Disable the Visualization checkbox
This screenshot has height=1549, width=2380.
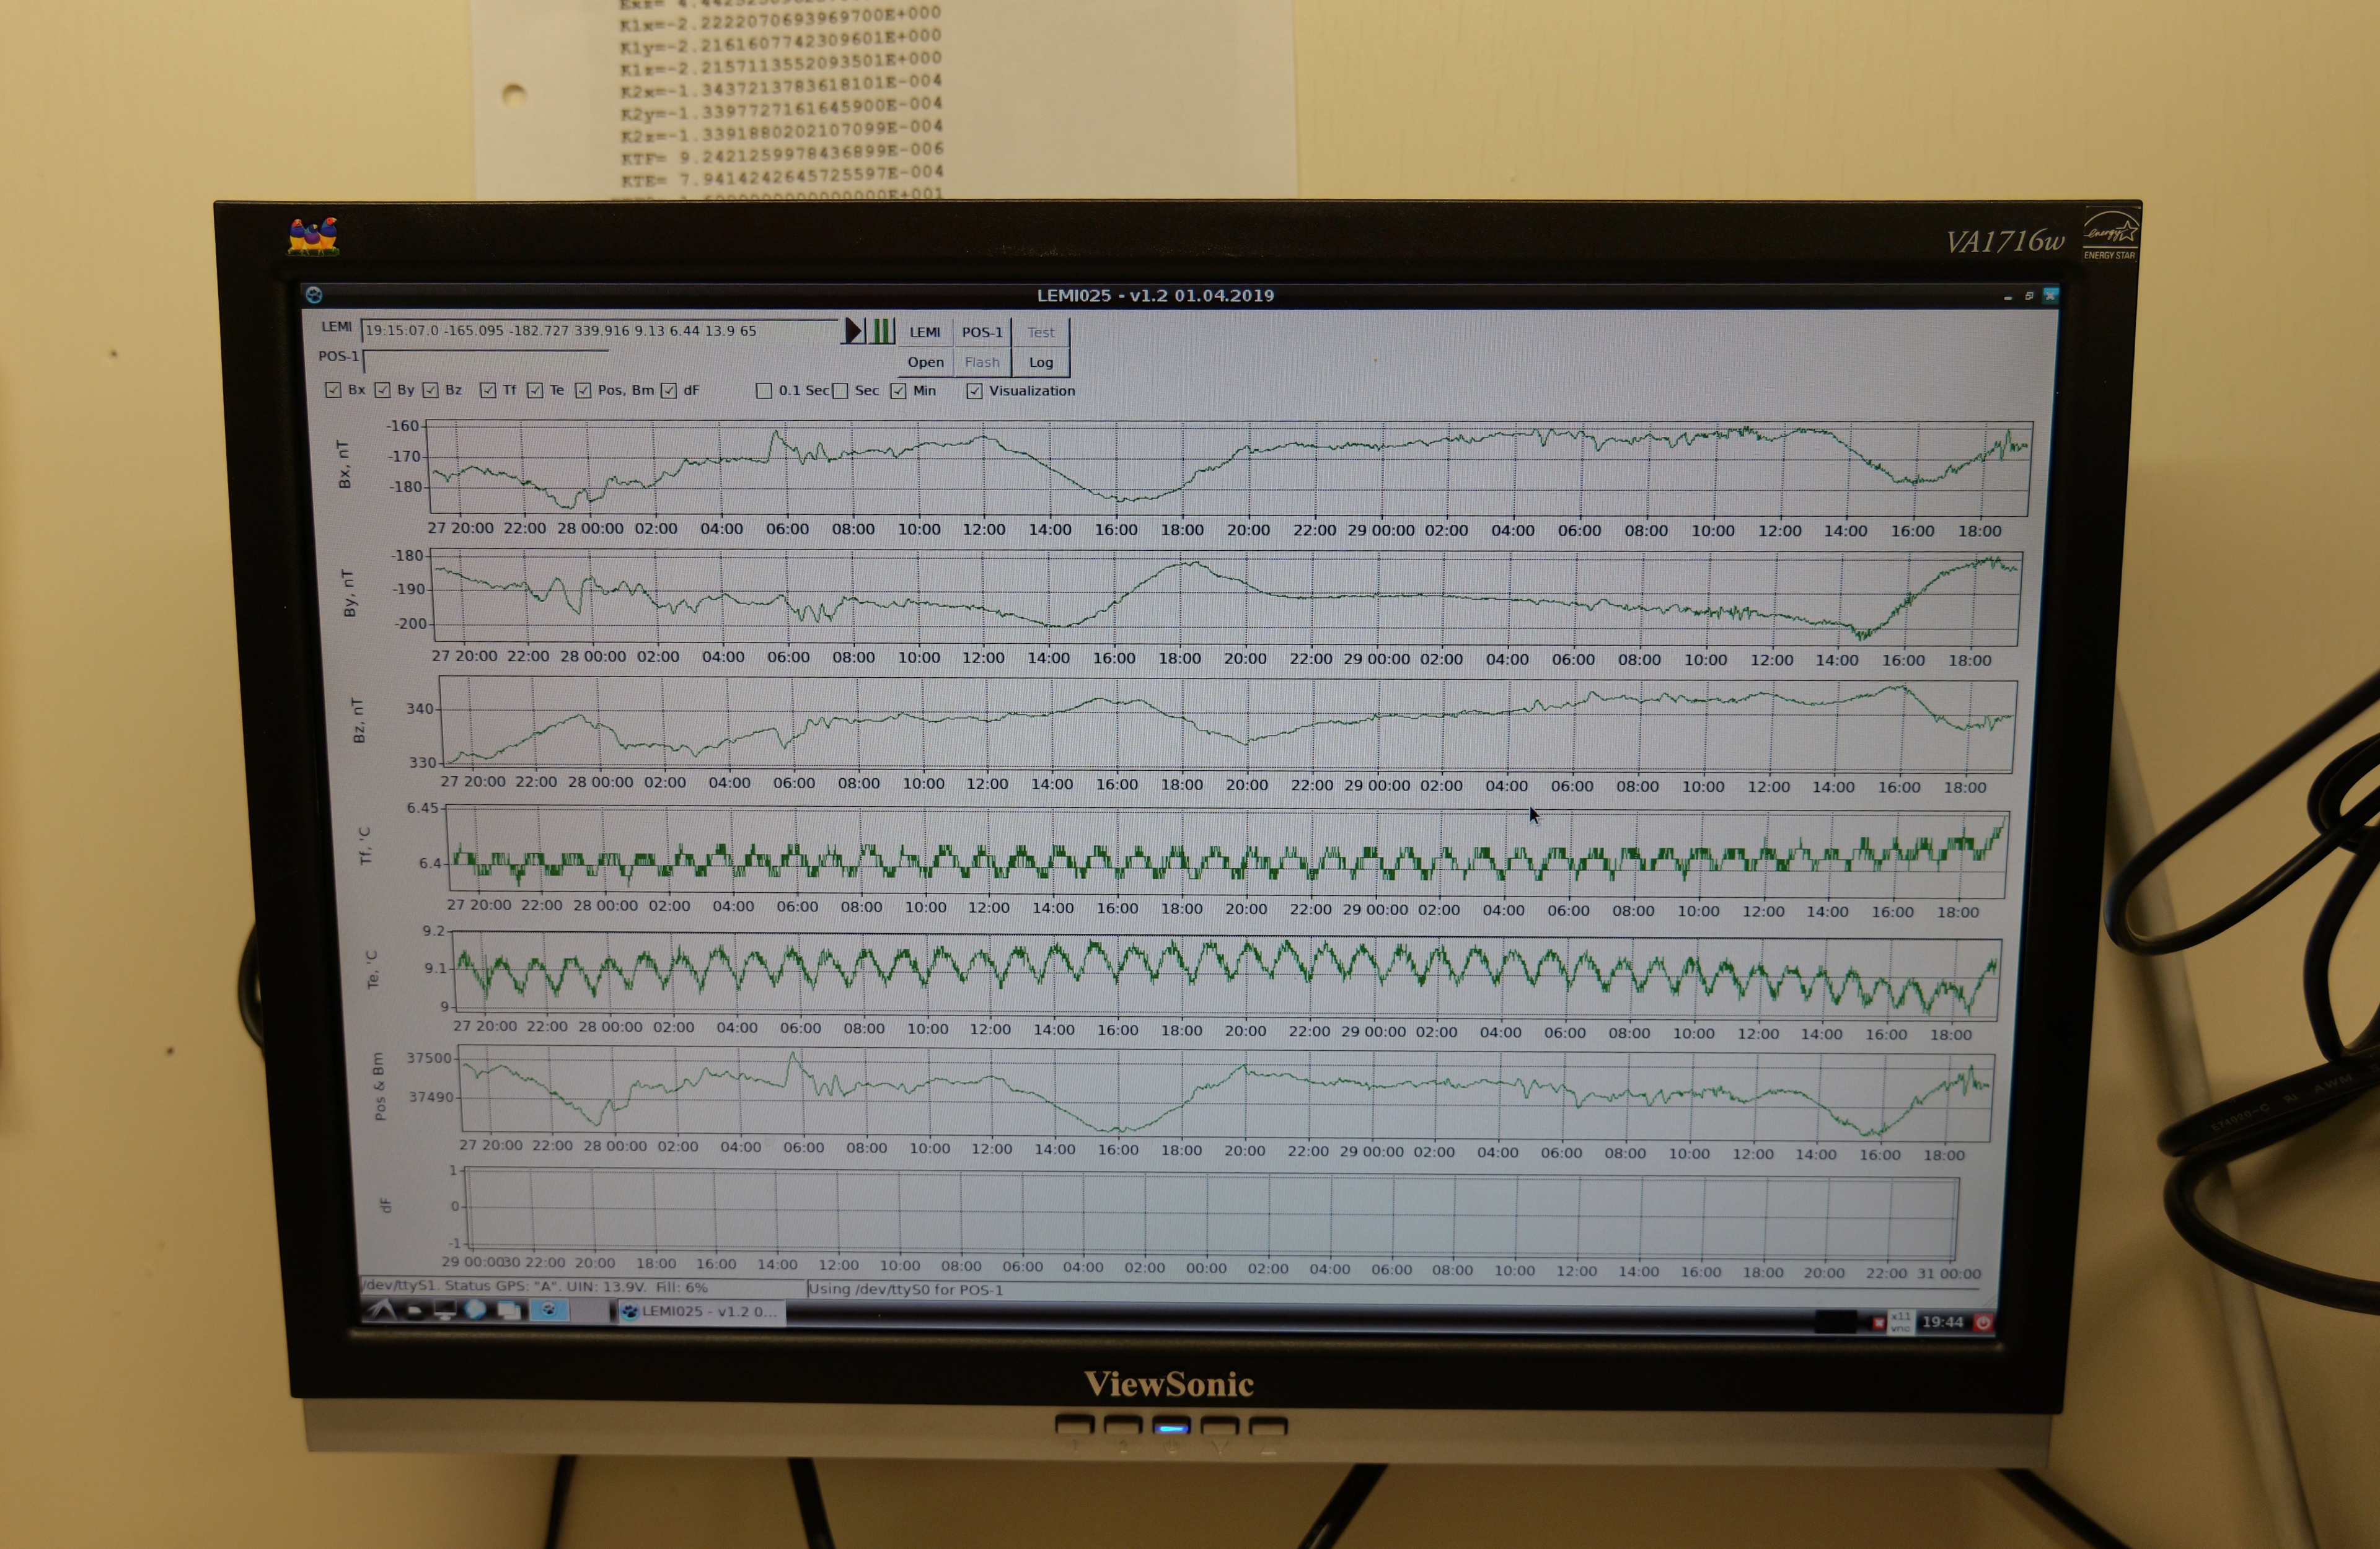point(974,391)
